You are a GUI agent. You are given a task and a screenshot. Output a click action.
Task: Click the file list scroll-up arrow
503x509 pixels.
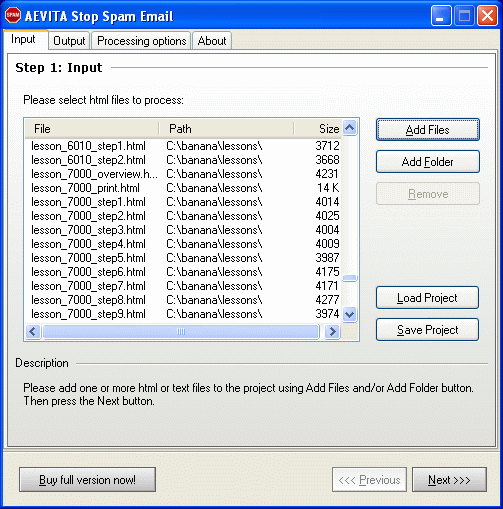(x=349, y=127)
